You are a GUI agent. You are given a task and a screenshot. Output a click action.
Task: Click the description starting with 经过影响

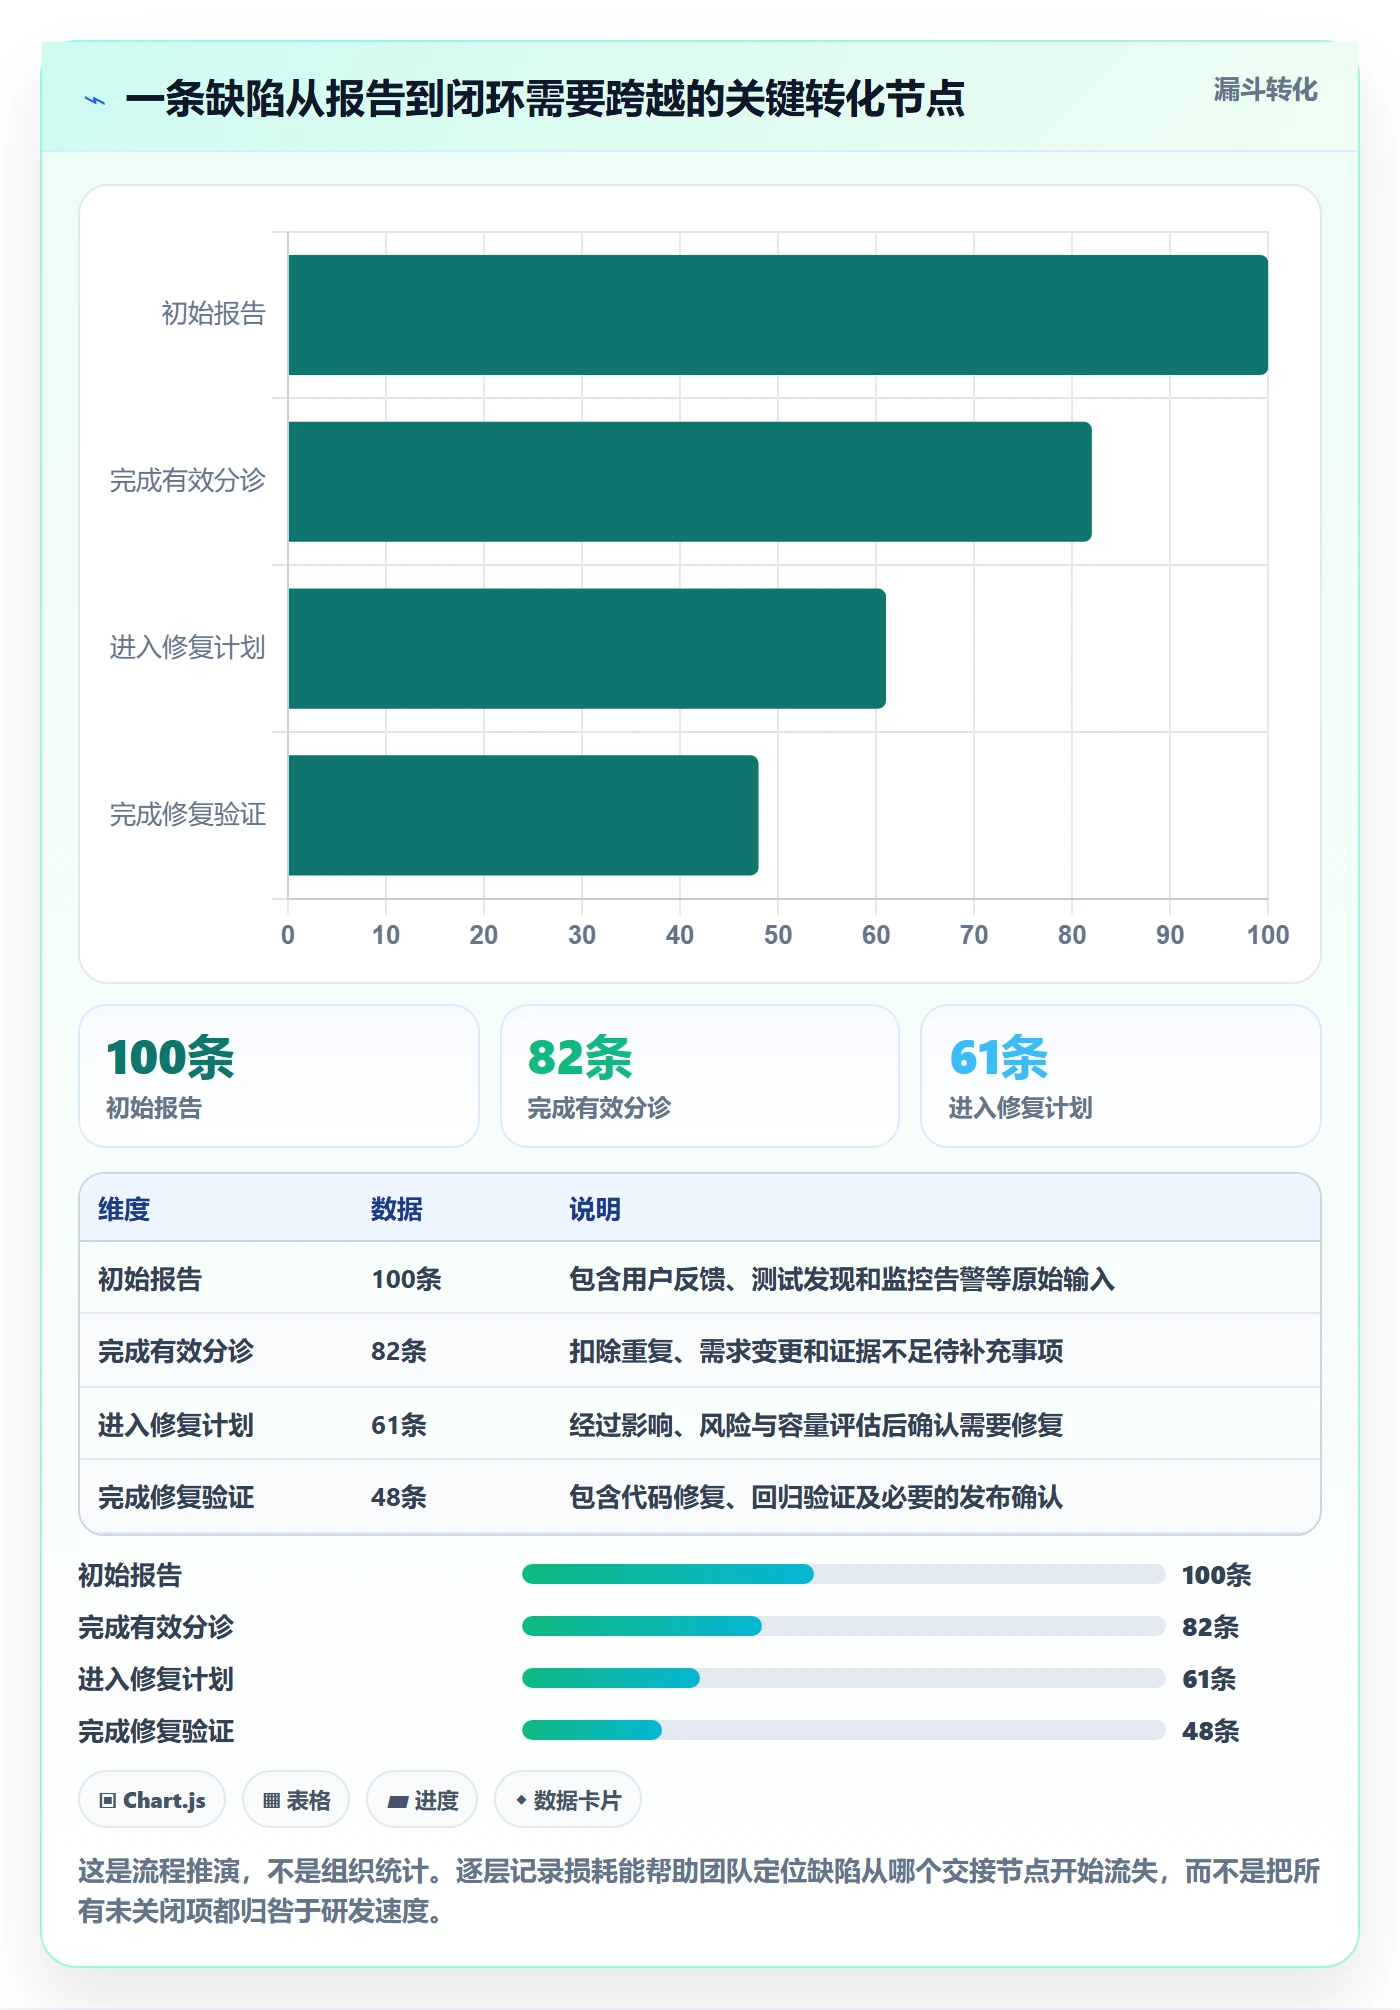(816, 1425)
